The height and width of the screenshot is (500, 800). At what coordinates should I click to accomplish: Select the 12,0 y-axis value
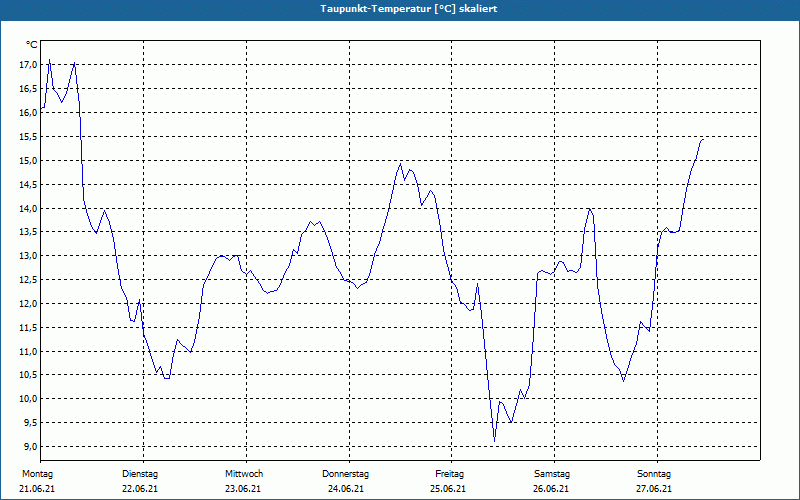[x=29, y=304]
